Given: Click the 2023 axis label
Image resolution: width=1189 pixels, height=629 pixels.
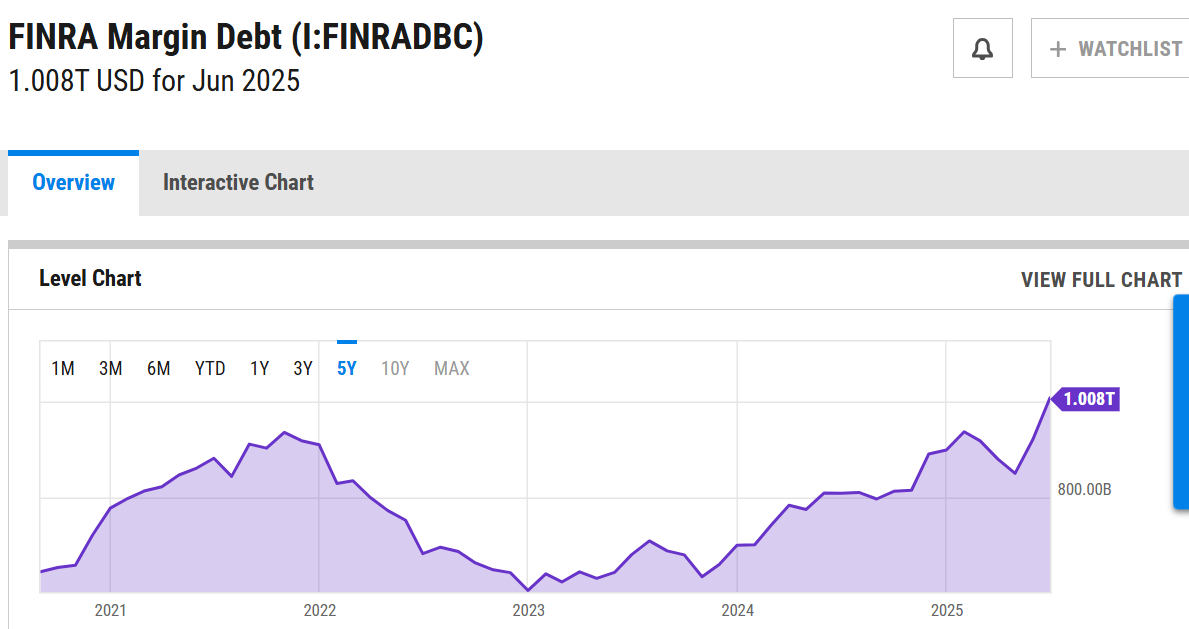Looking at the screenshot, I should (529, 611).
